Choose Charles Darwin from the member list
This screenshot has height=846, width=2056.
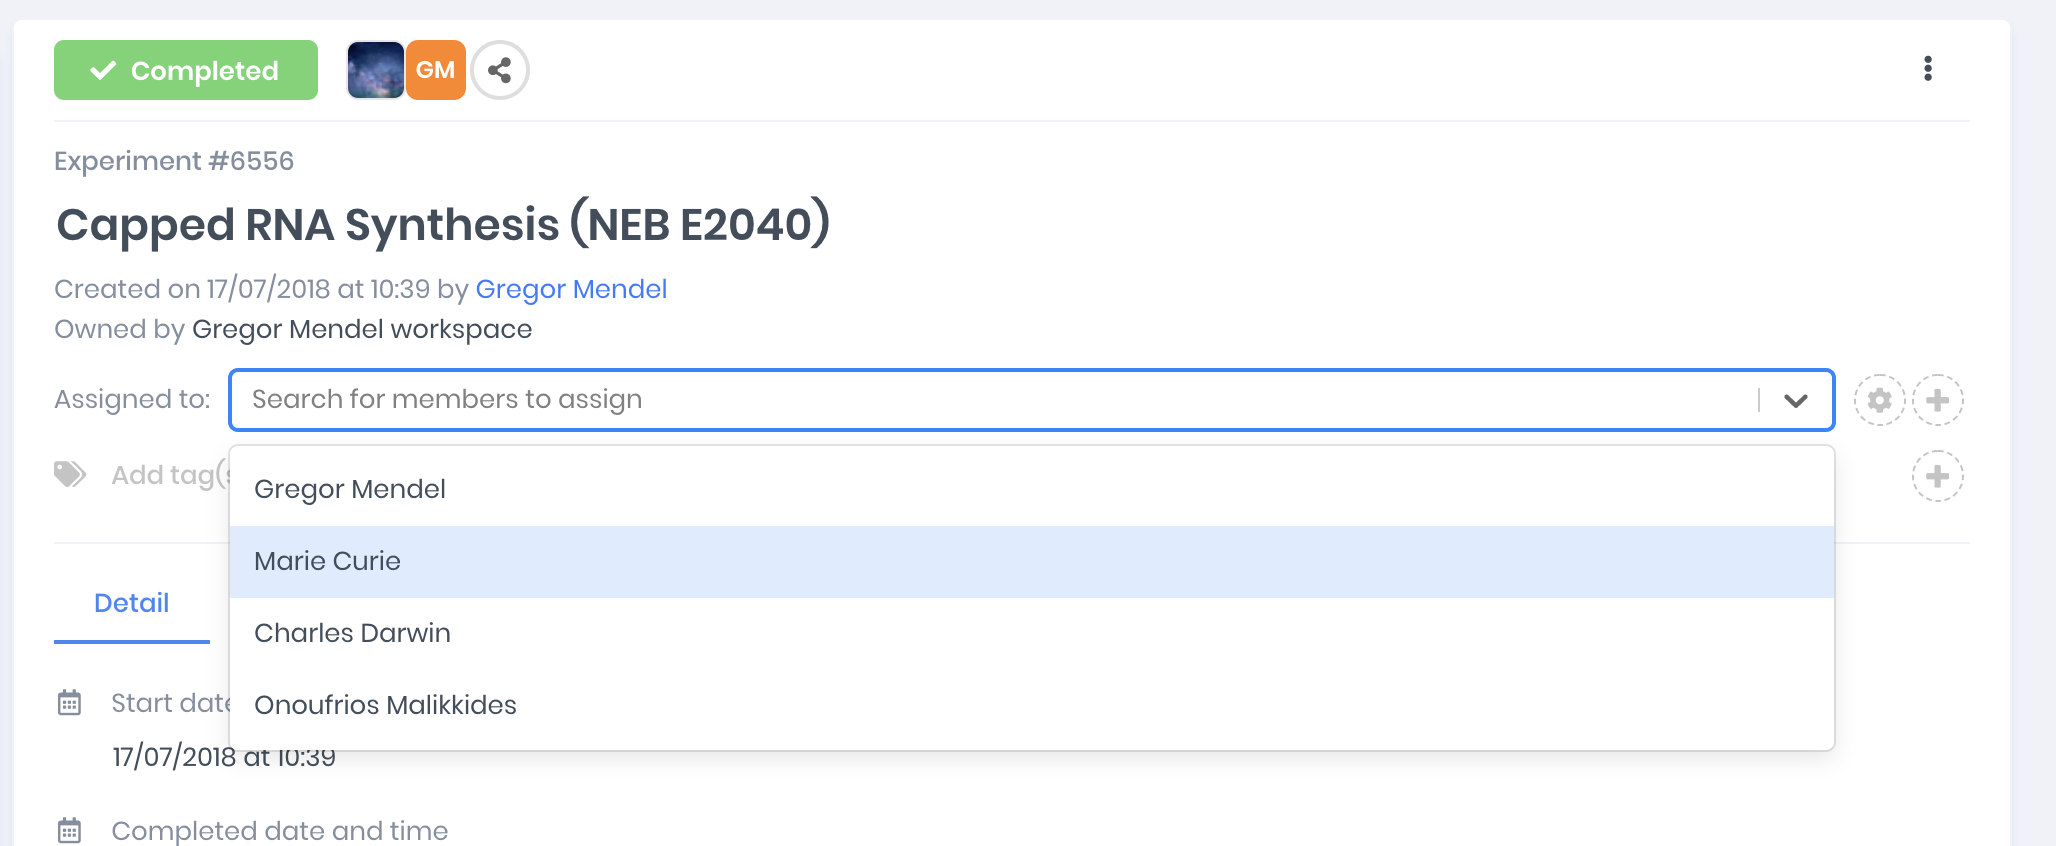353,633
